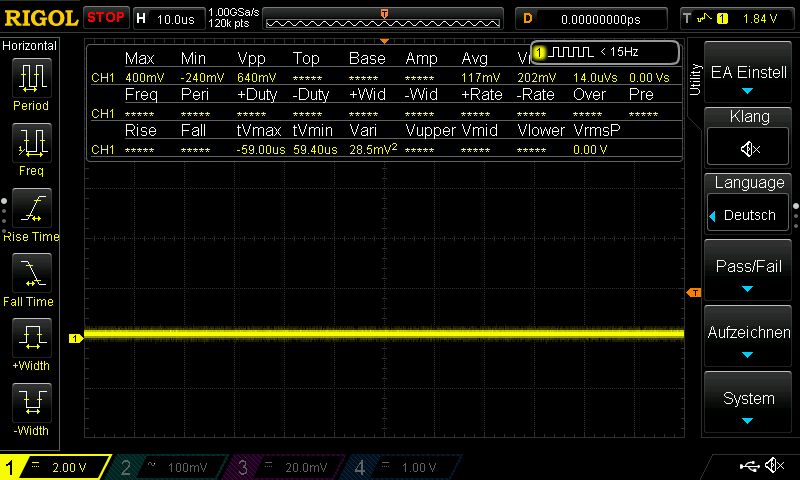Toggle the Klang sound mute icon
Image resolution: width=800 pixels, height=480 pixels.
[748, 148]
